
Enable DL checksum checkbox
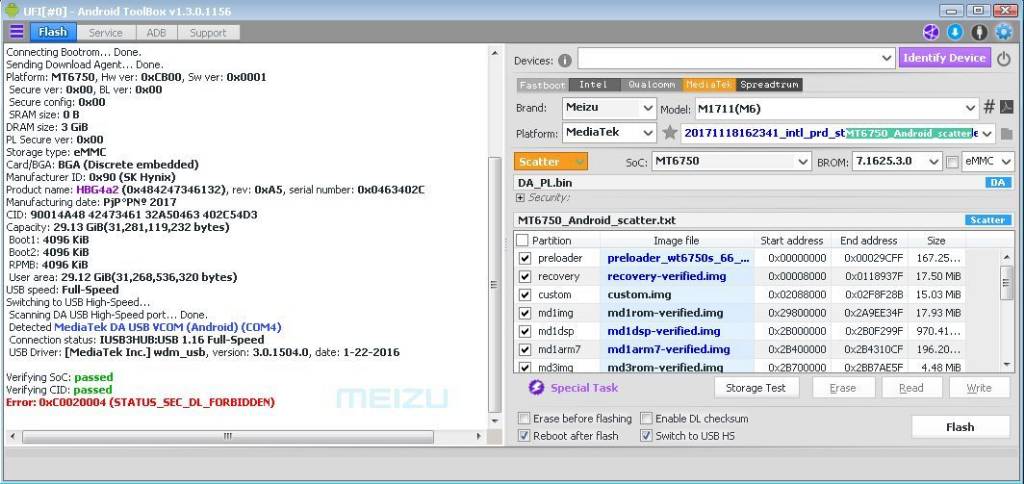[646, 419]
